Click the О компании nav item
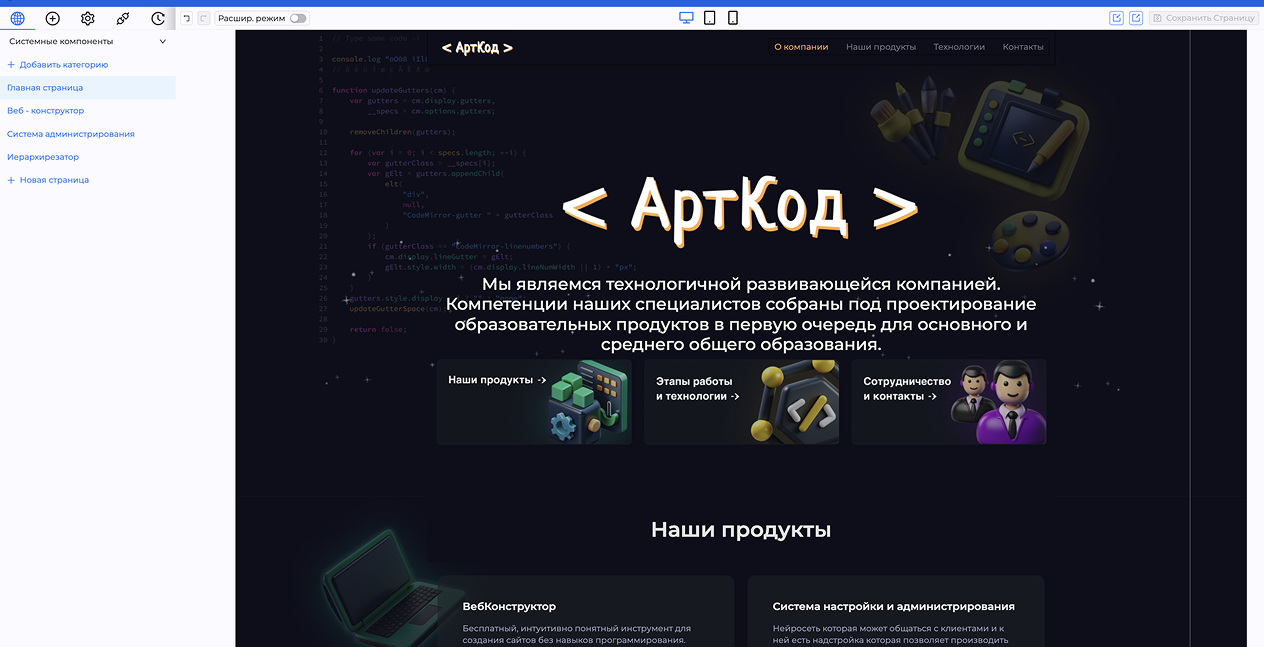Image resolution: width=1264 pixels, height=647 pixels. 801,47
